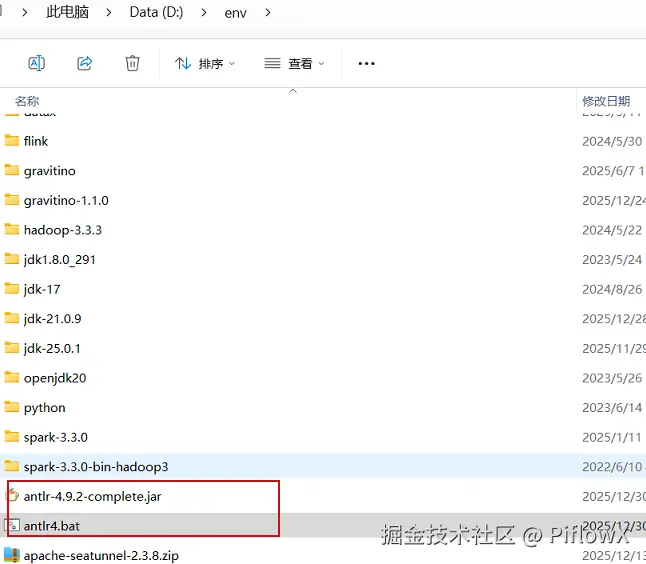This screenshot has height=564, width=646.
Task: Select the jdk-17 folder icon
Action: pos(12,288)
